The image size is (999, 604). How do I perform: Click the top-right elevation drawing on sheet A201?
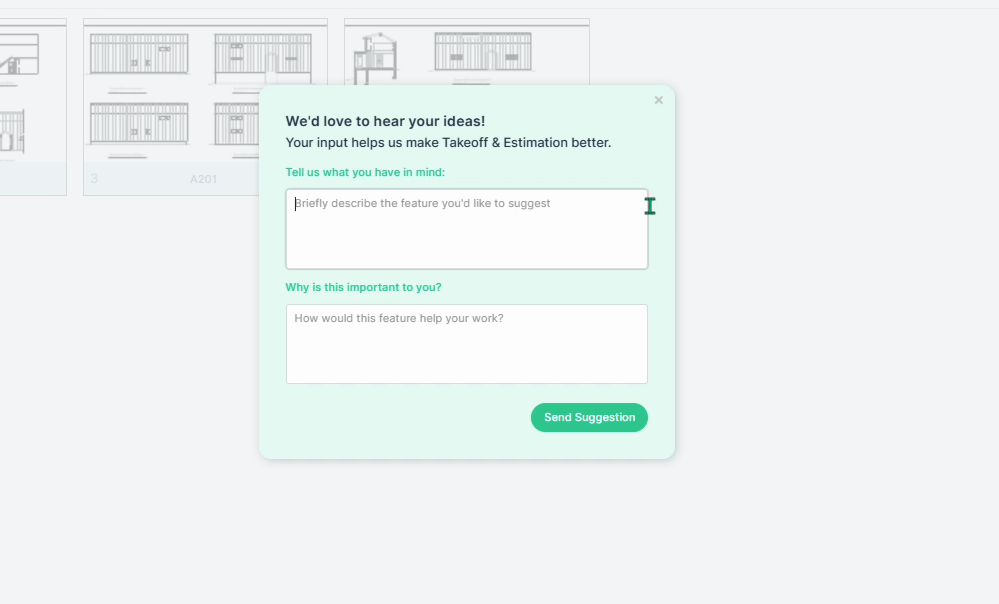(x=262, y=57)
